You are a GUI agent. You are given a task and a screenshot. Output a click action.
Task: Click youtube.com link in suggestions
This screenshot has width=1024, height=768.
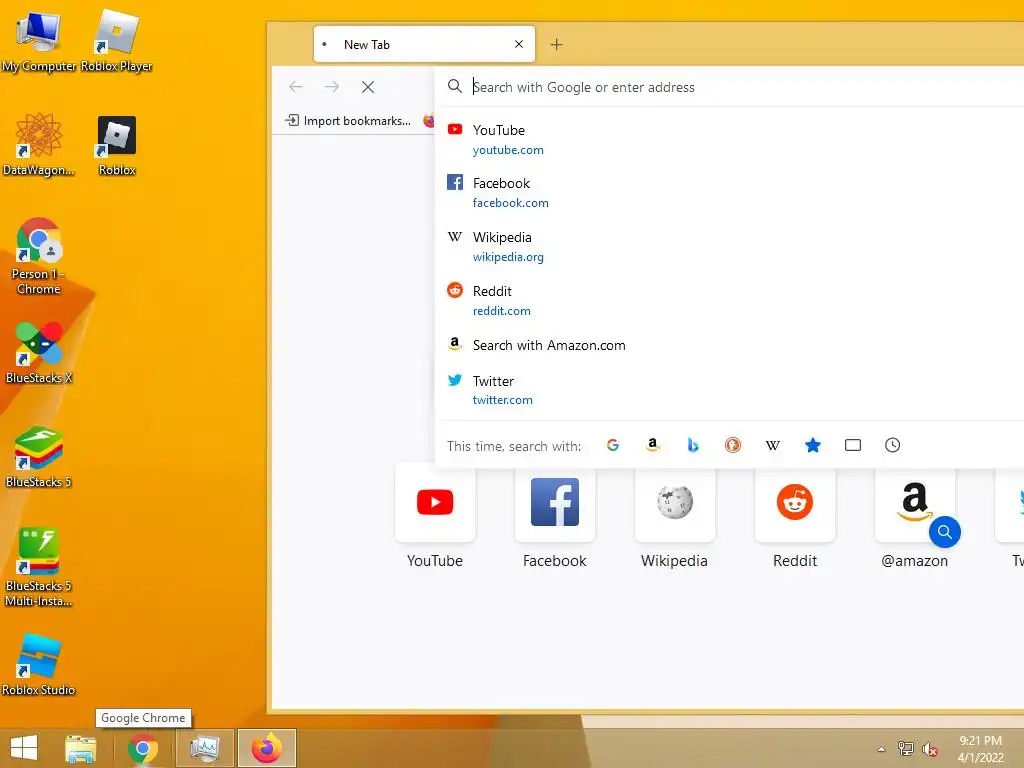pos(508,150)
